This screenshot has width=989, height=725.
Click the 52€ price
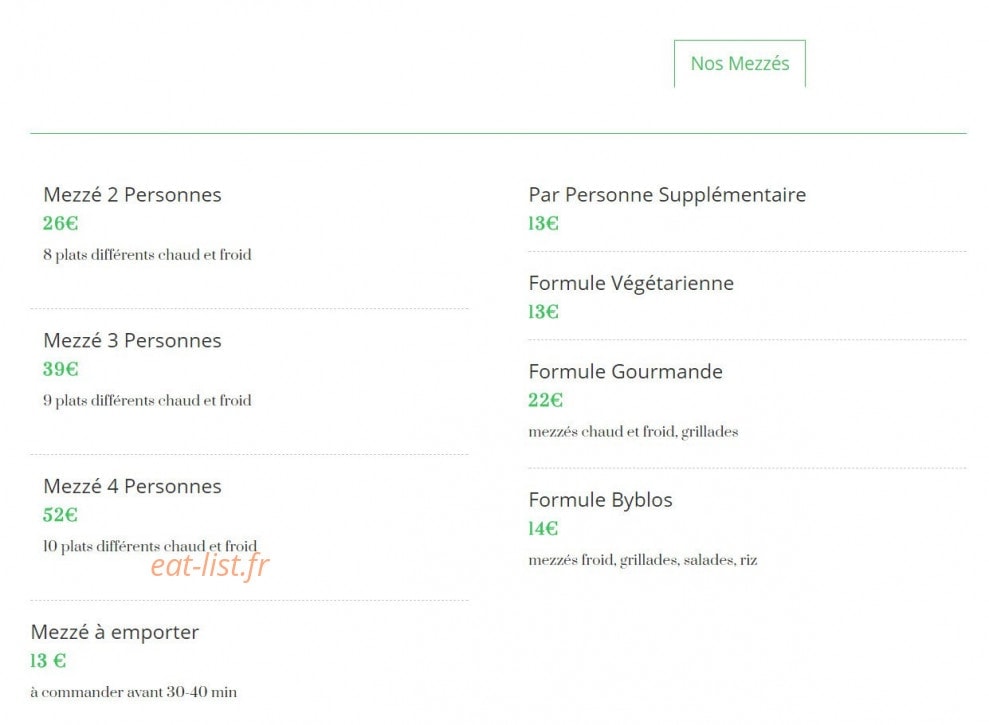point(61,515)
